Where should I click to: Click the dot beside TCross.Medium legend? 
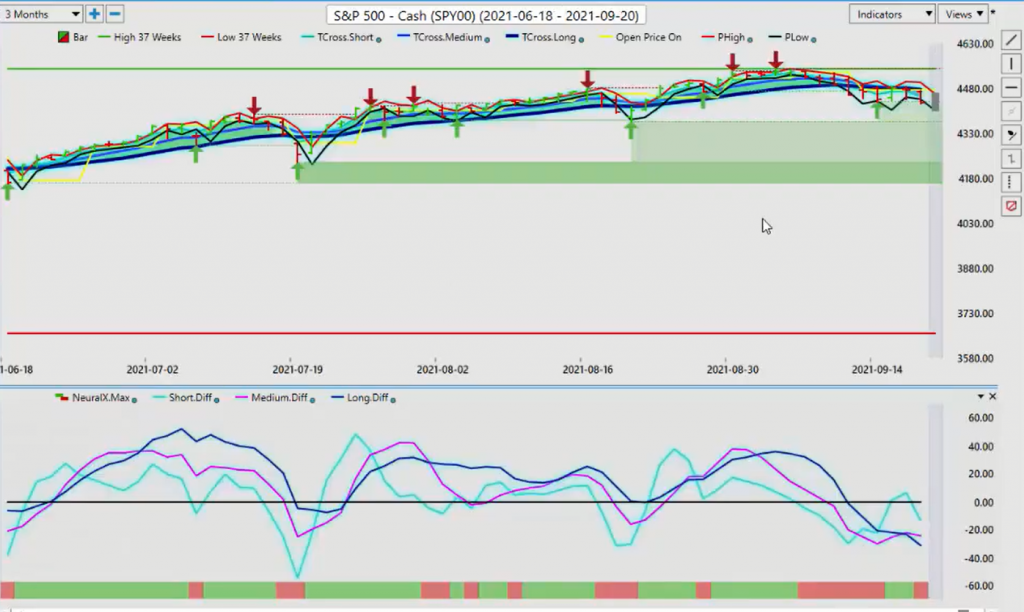(487, 39)
